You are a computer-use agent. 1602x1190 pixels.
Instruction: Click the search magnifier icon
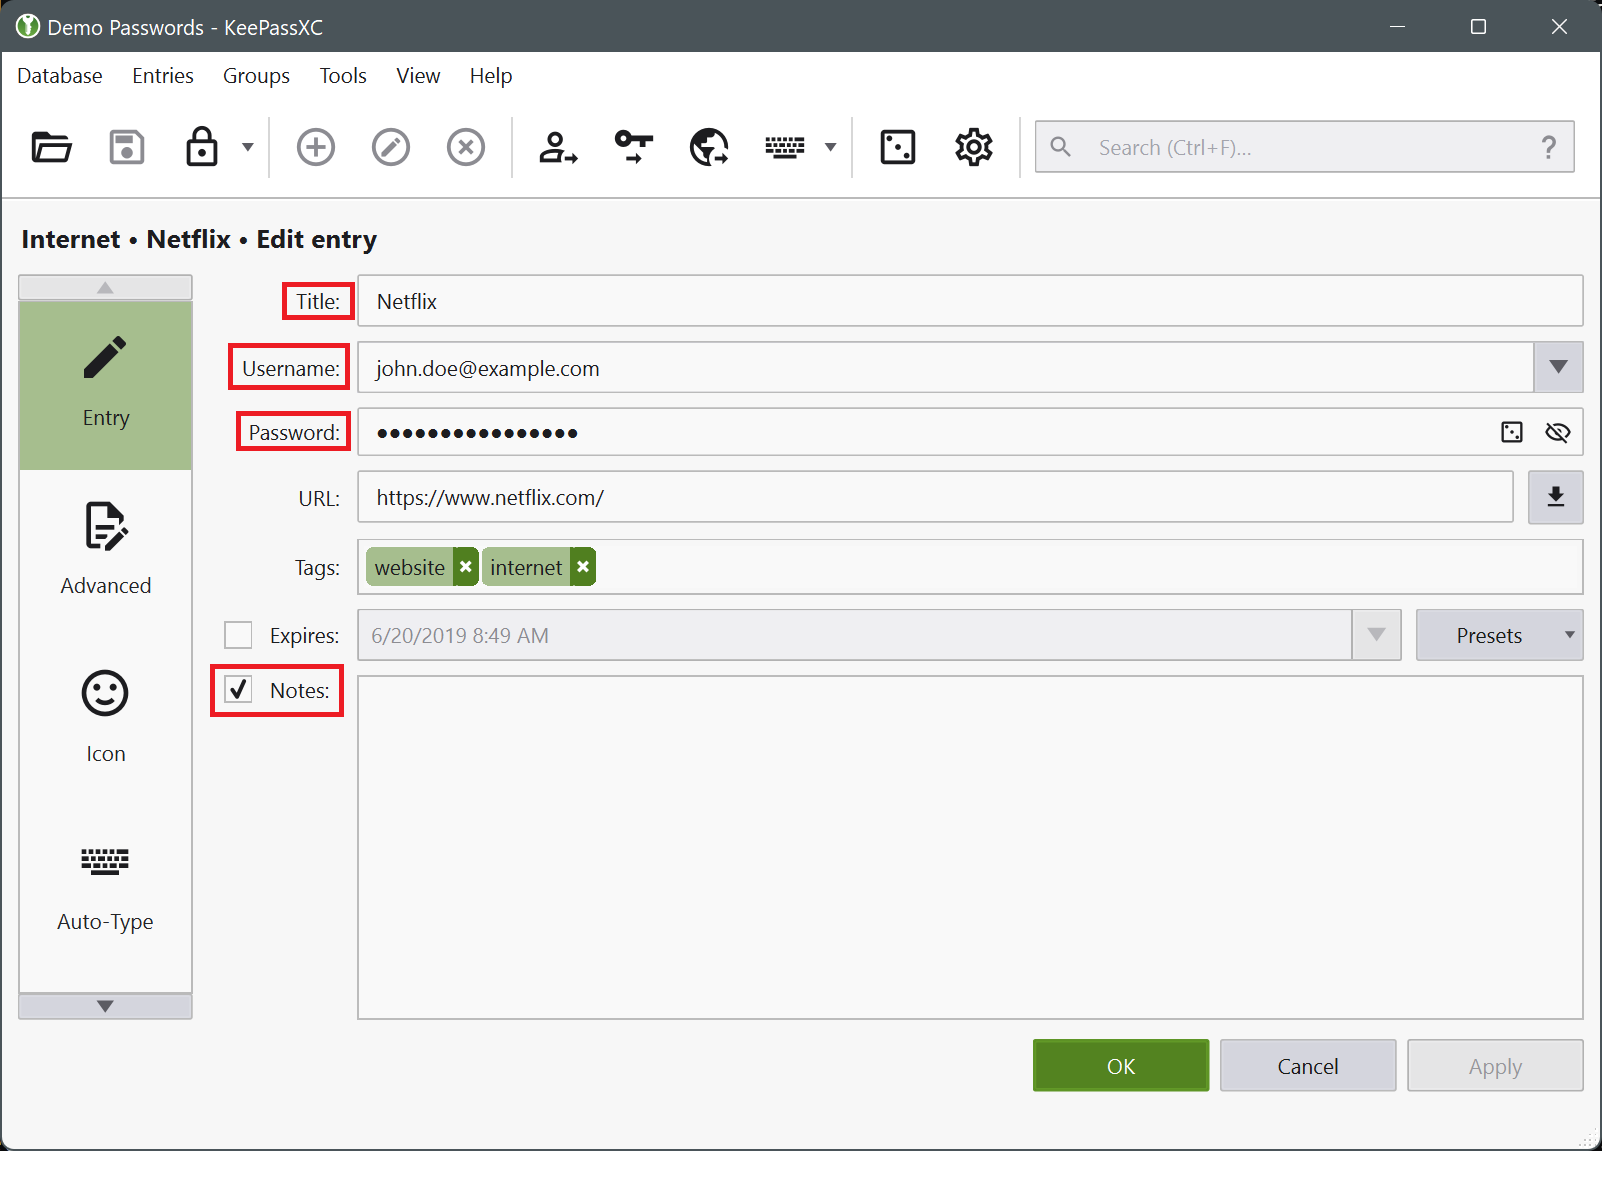[x=1061, y=147]
